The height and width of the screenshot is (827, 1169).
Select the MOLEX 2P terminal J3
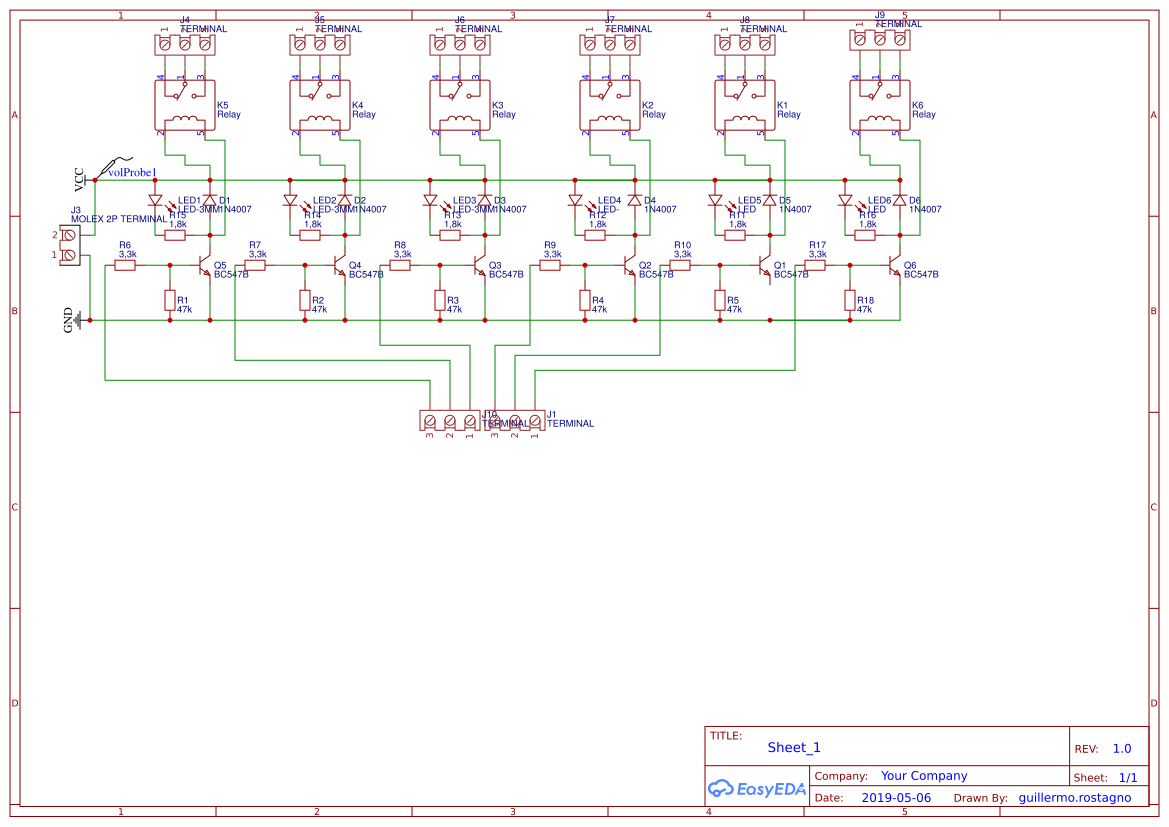[69, 245]
